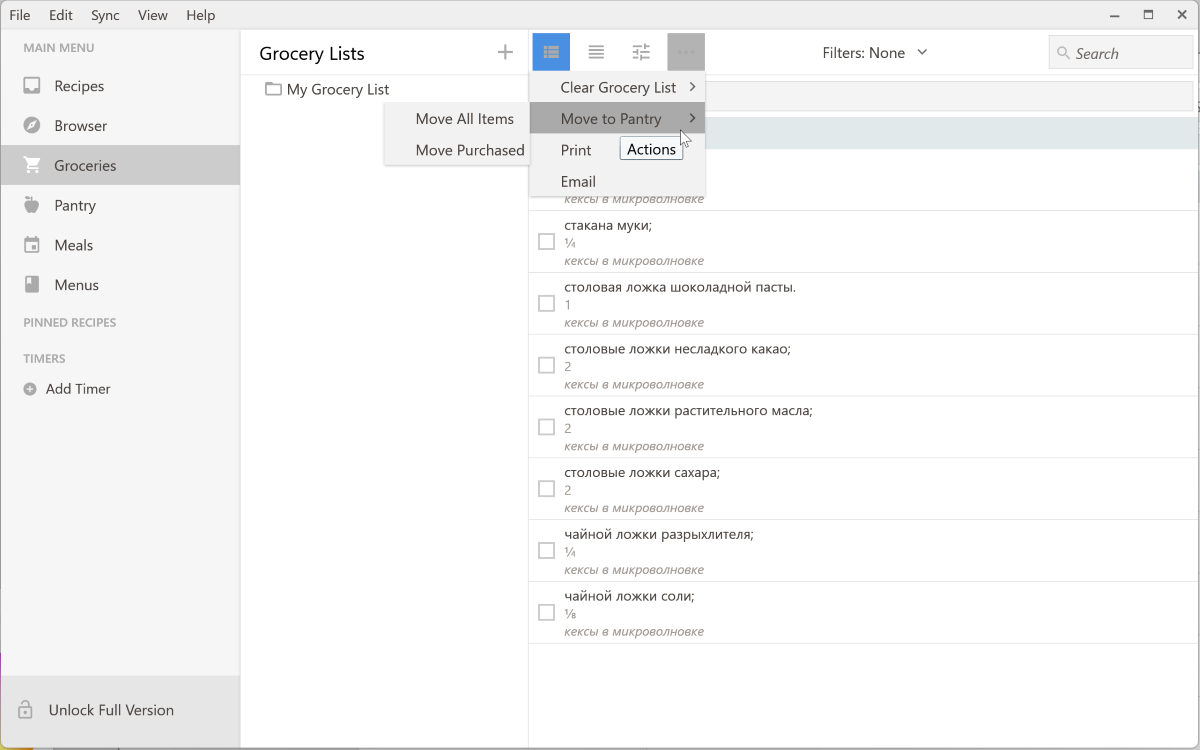Click Add Timer

[78, 389]
